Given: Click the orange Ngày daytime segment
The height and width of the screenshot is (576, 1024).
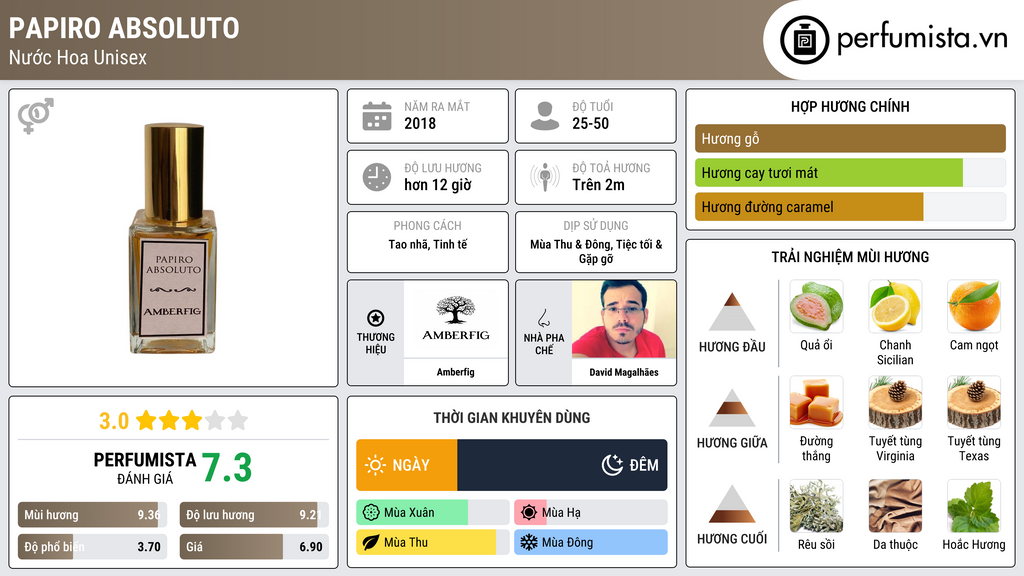Looking at the screenshot, I should point(407,465).
